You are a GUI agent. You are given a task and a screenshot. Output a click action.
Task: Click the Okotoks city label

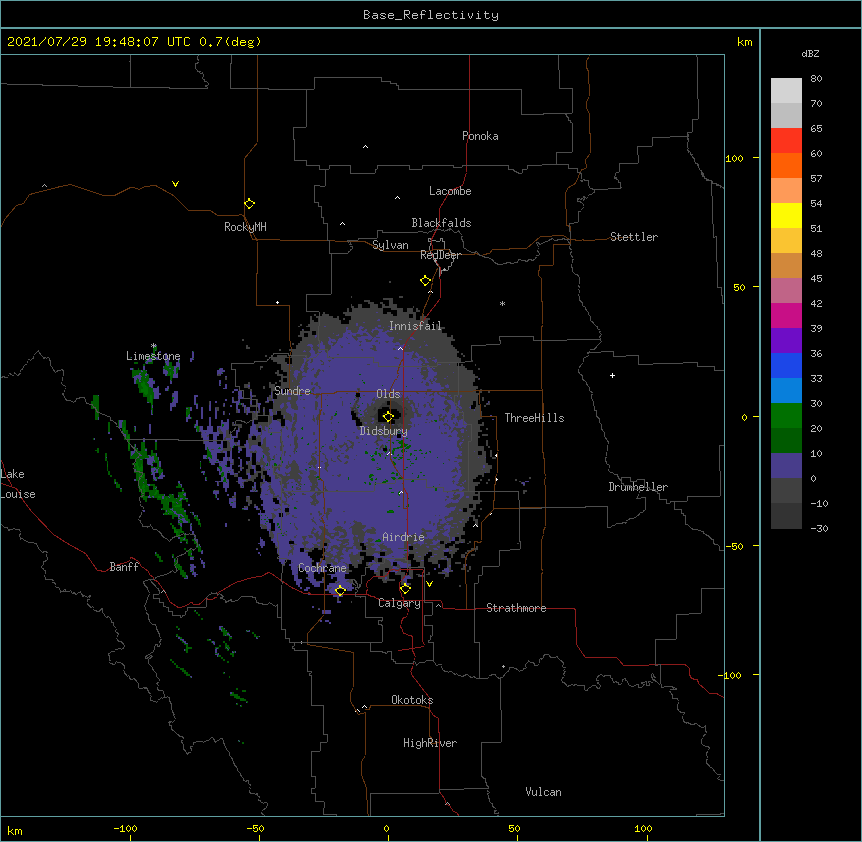412,700
